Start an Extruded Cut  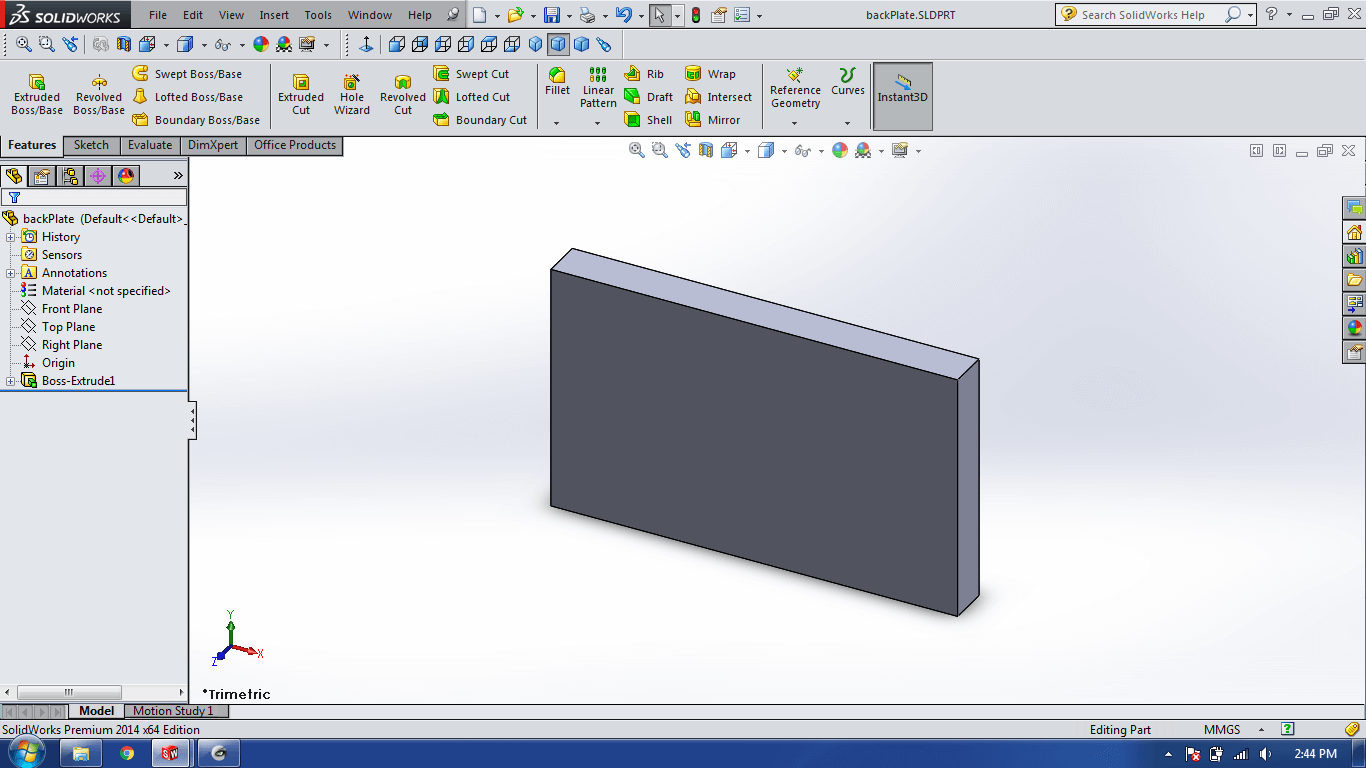301,95
